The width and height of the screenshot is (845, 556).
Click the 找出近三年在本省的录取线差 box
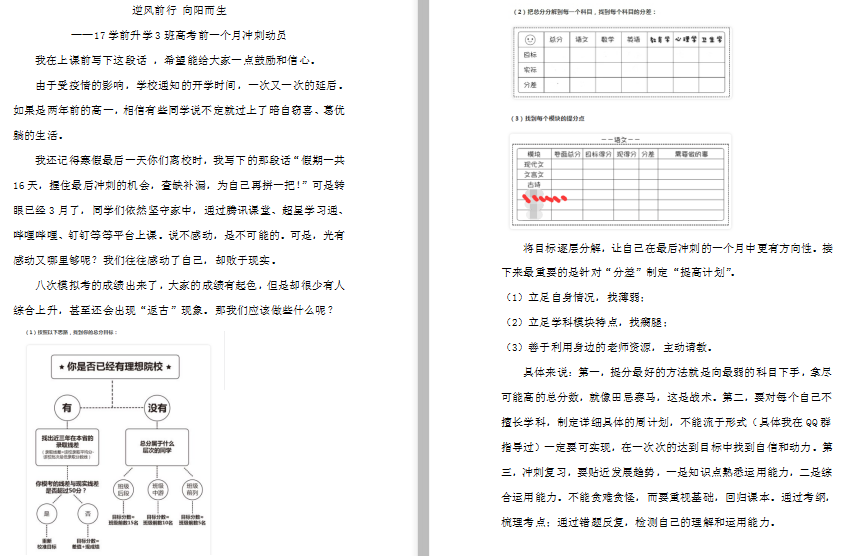pos(68,443)
